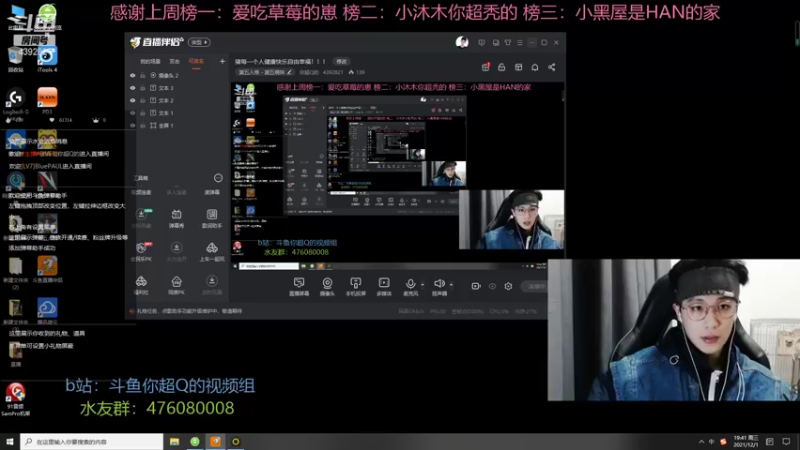The image size is (800, 450).
Task: Expand speaker options arrow
Action: (x=451, y=285)
